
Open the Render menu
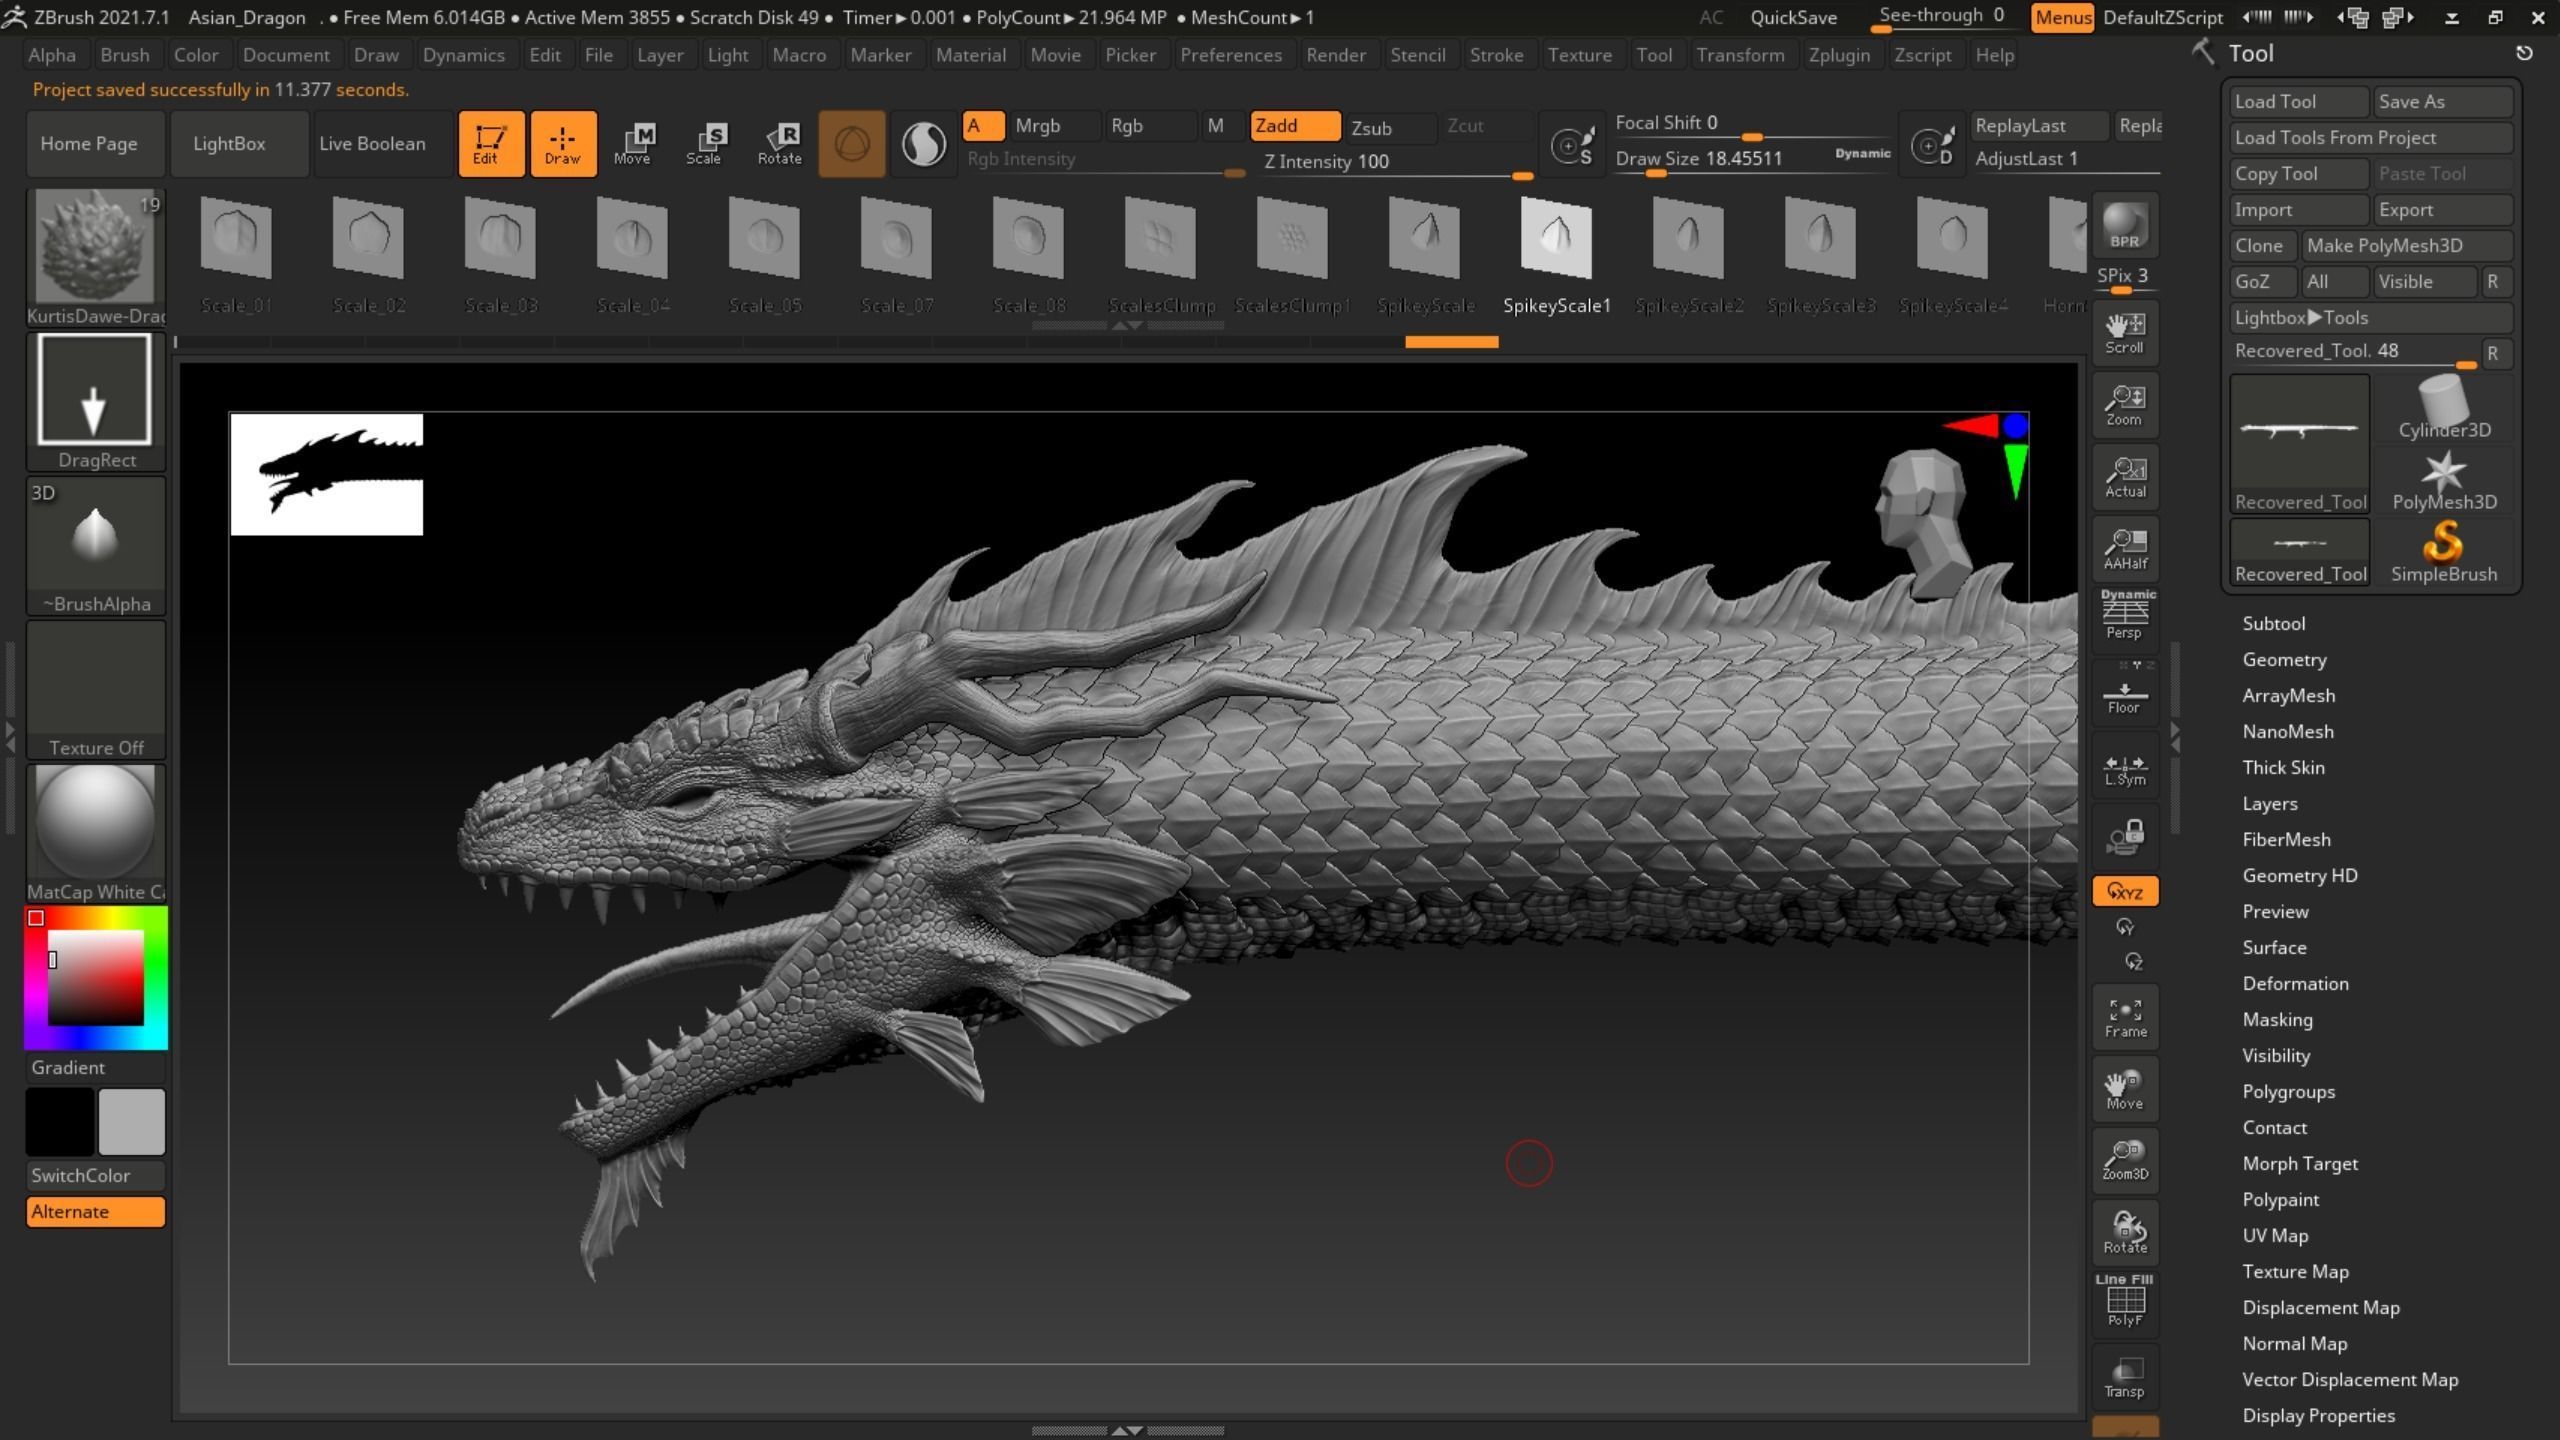1335,55
